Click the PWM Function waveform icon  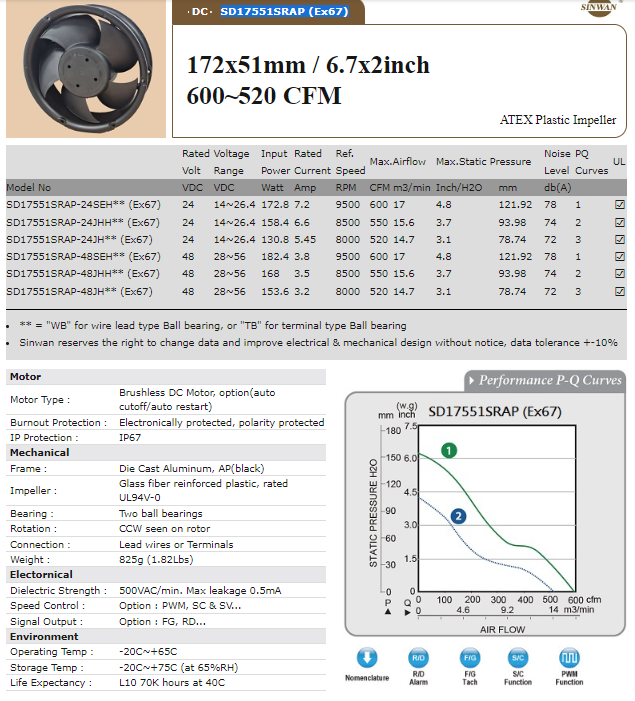click(569, 657)
